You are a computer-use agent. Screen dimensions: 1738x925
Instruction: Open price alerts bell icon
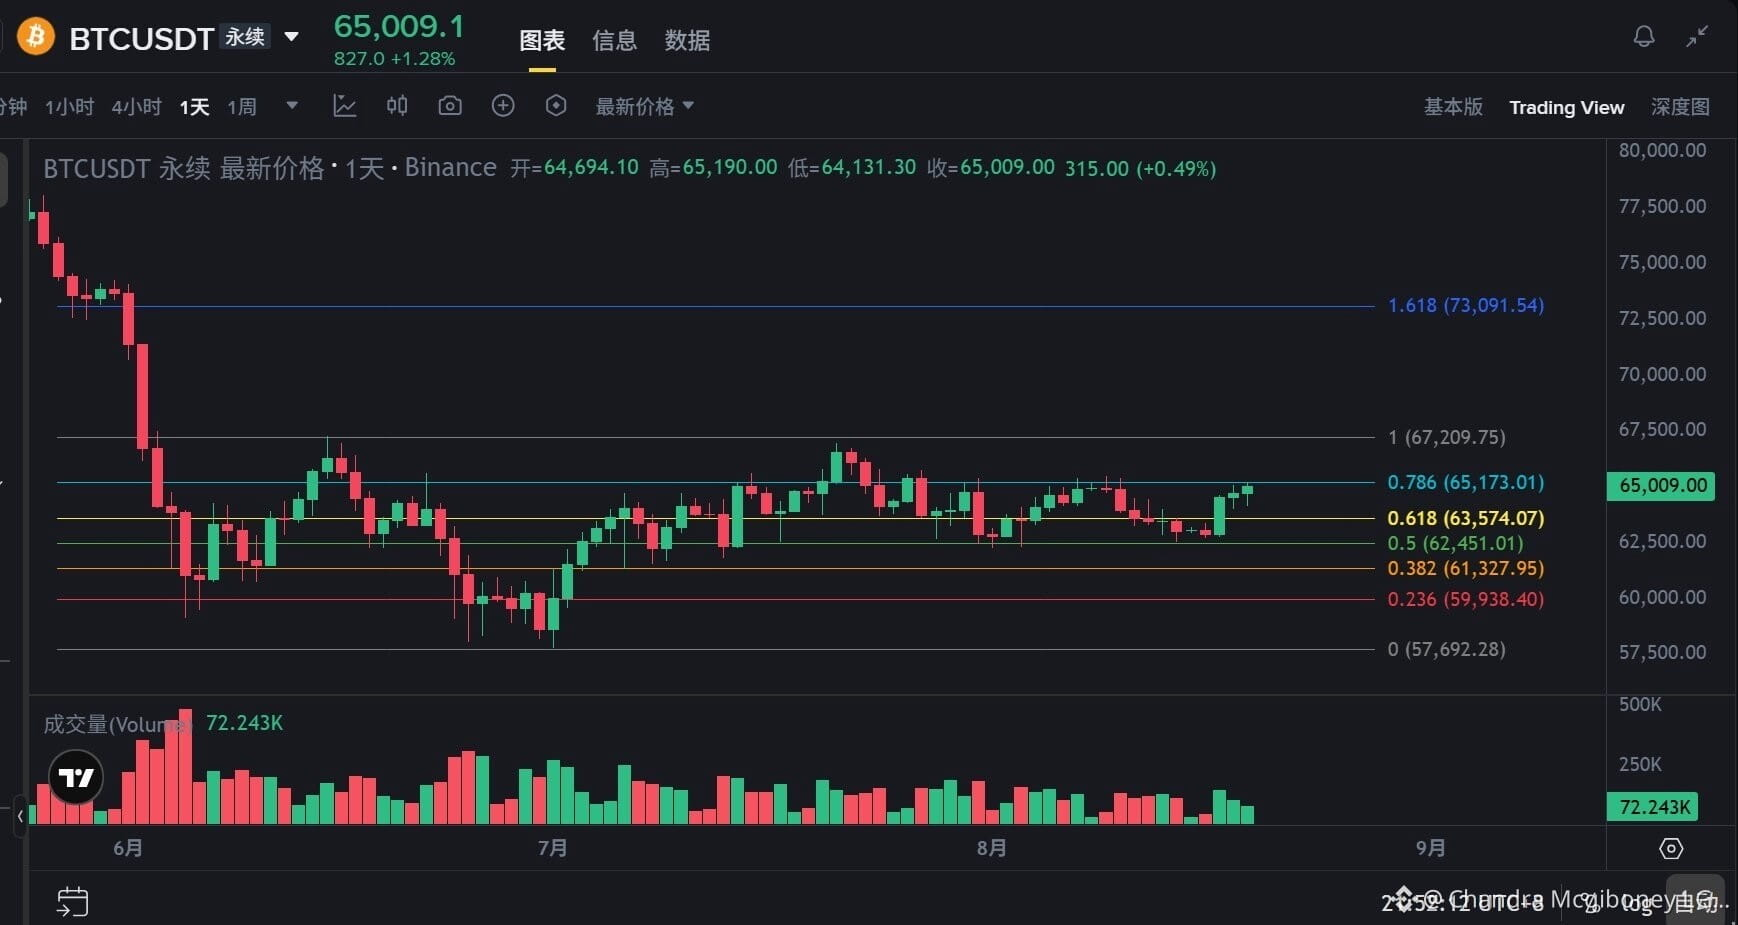pyautogui.click(x=1644, y=37)
